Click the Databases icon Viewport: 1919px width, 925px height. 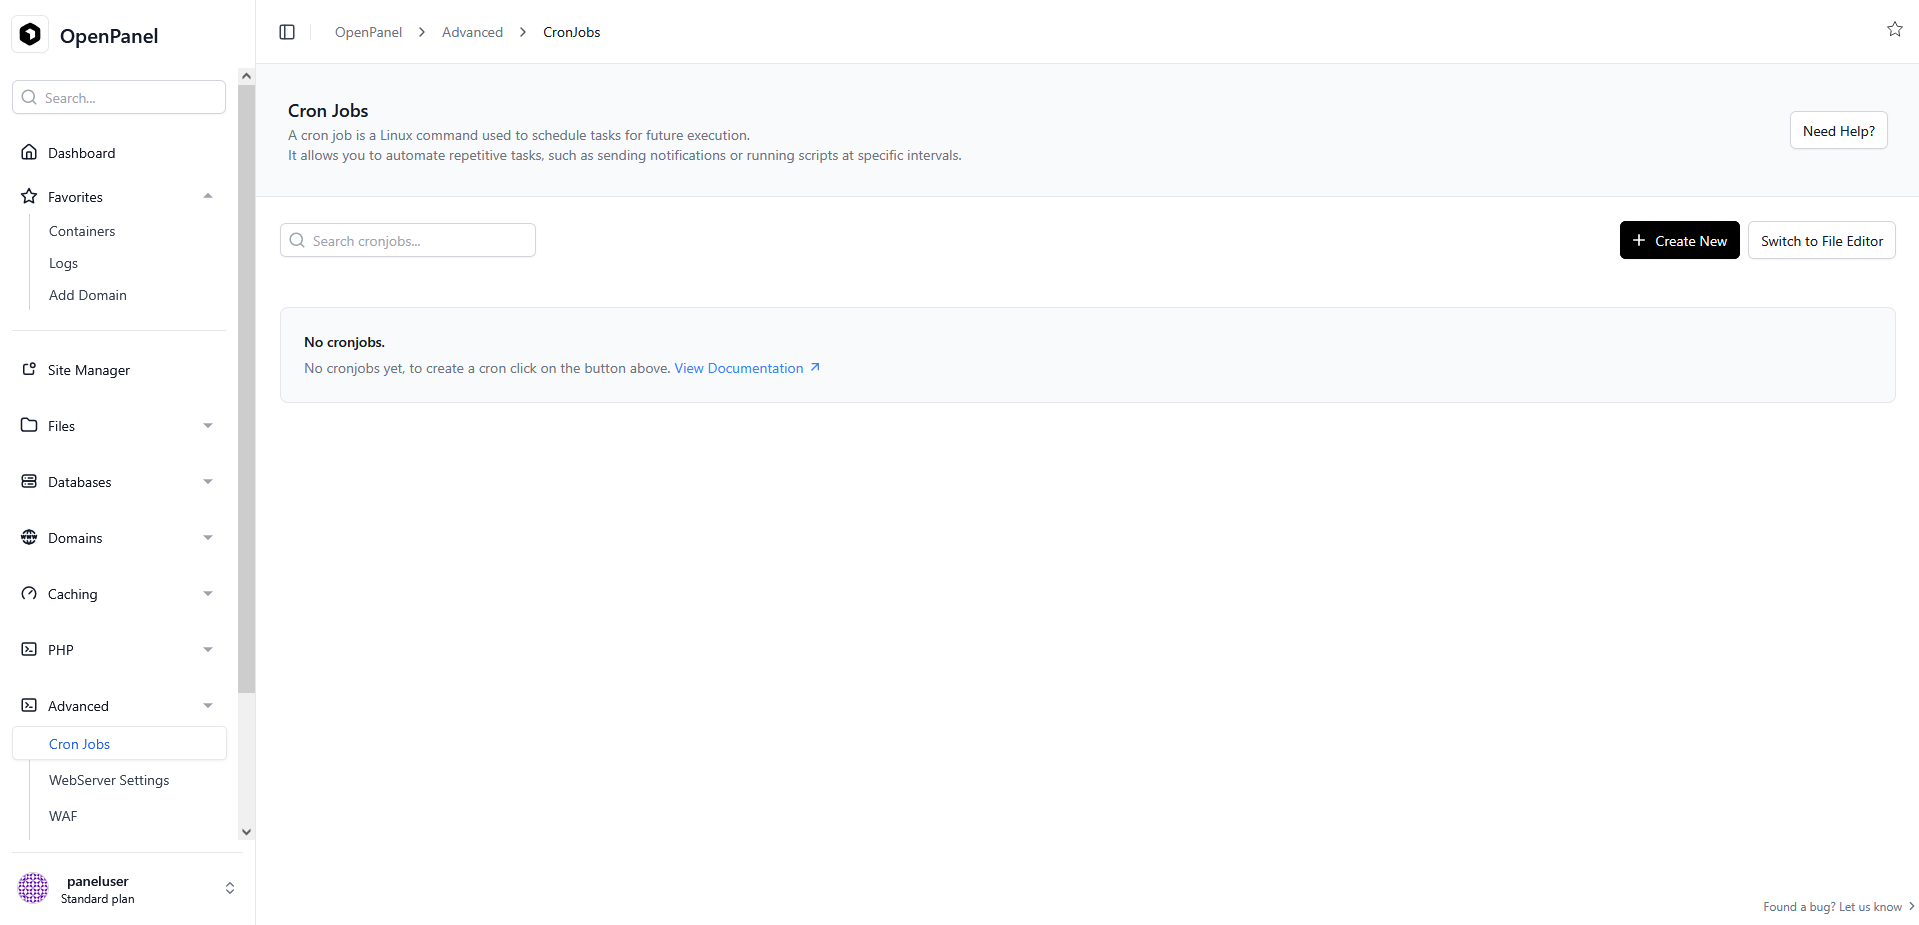[29, 481]
